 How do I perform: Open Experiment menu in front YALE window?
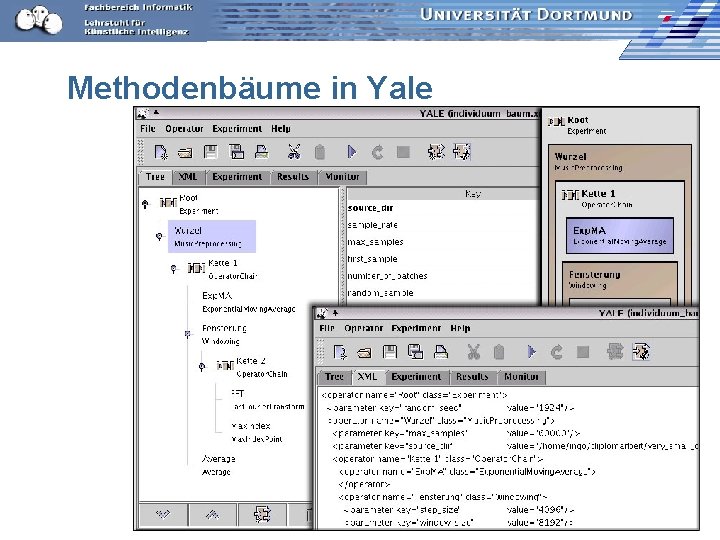tap(416, 328)
